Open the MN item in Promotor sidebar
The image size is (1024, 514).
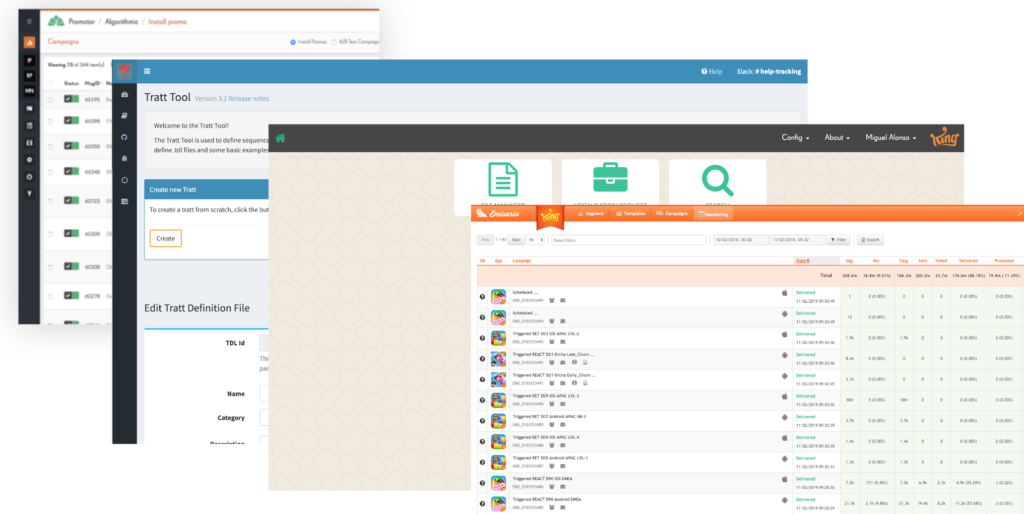tap(29, 91)
